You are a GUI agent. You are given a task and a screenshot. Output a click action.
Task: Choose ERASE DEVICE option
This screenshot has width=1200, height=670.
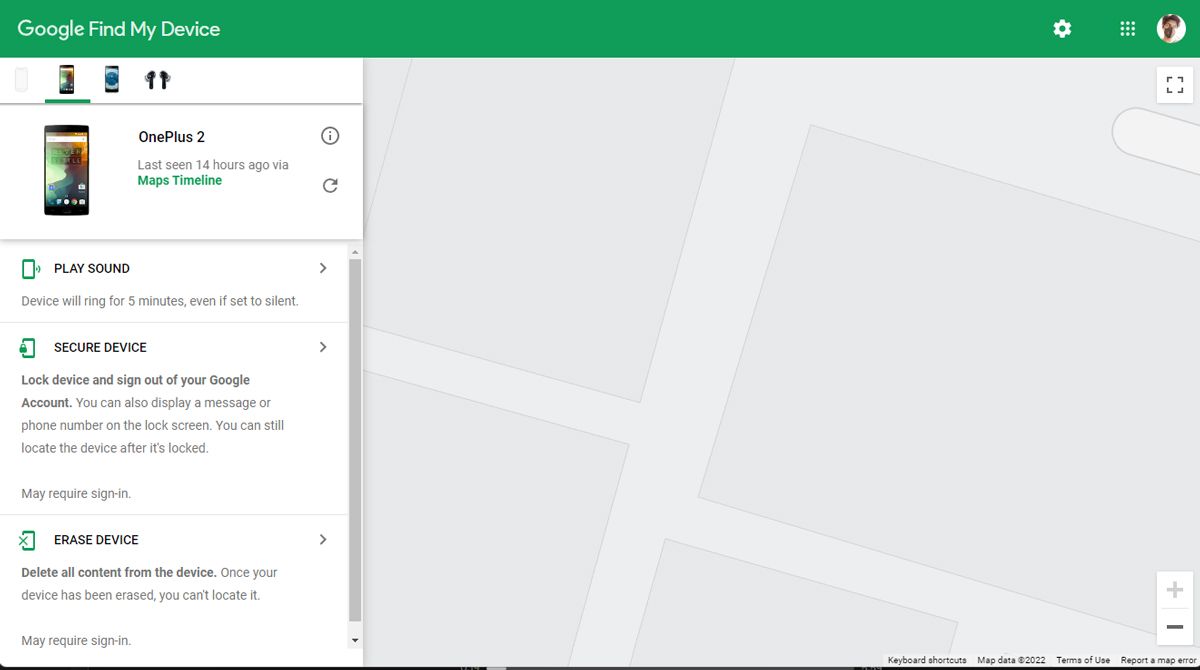96,540
